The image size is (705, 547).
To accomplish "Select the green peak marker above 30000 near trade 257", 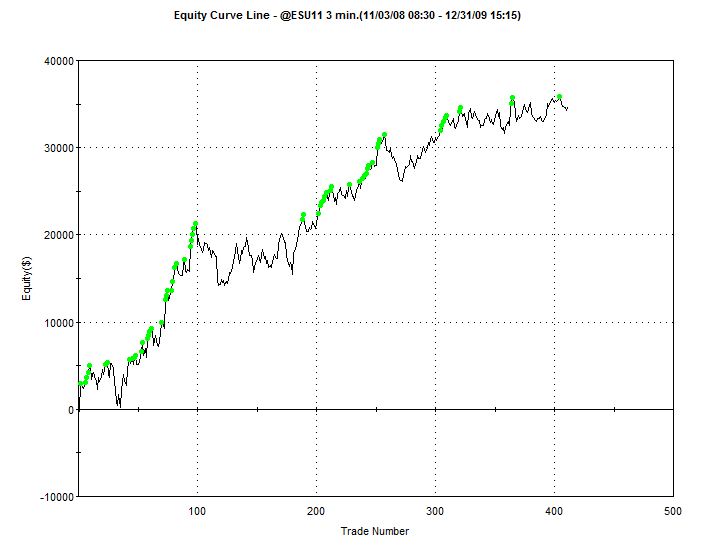I will (x=384, y=135).
